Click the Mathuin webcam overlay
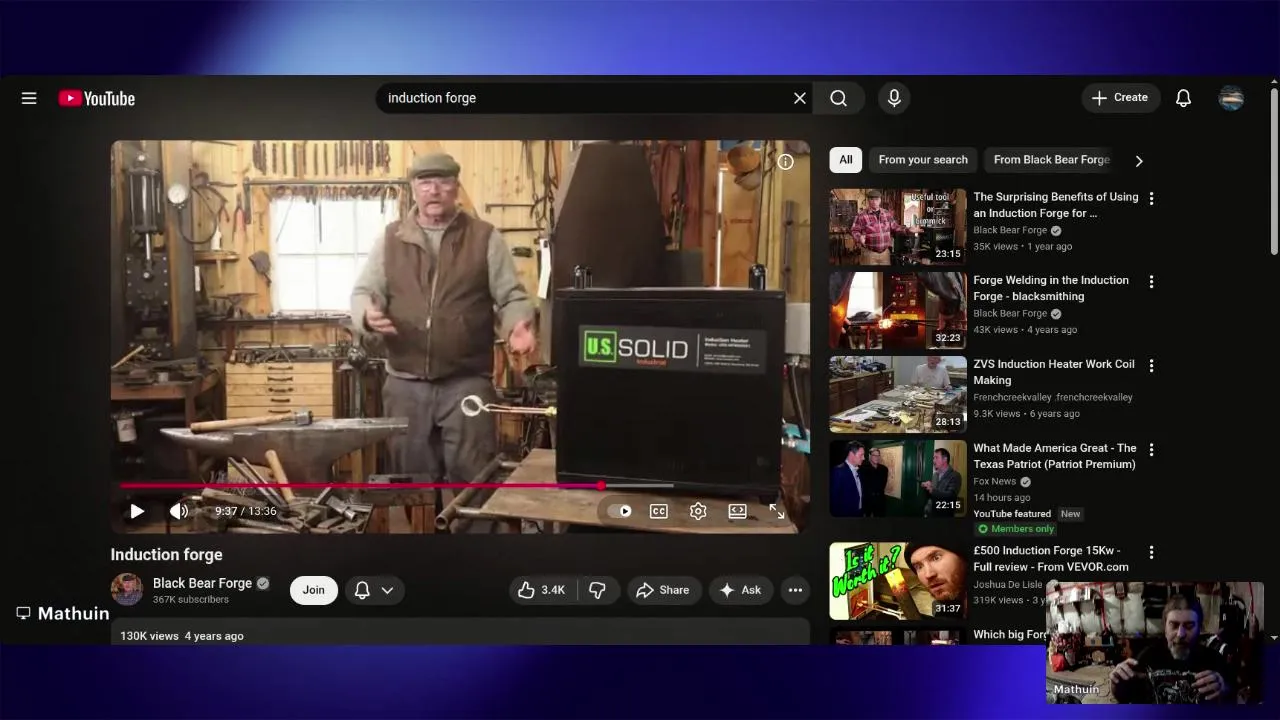This screenshot has width=1280, height=720. [1155, 643]
